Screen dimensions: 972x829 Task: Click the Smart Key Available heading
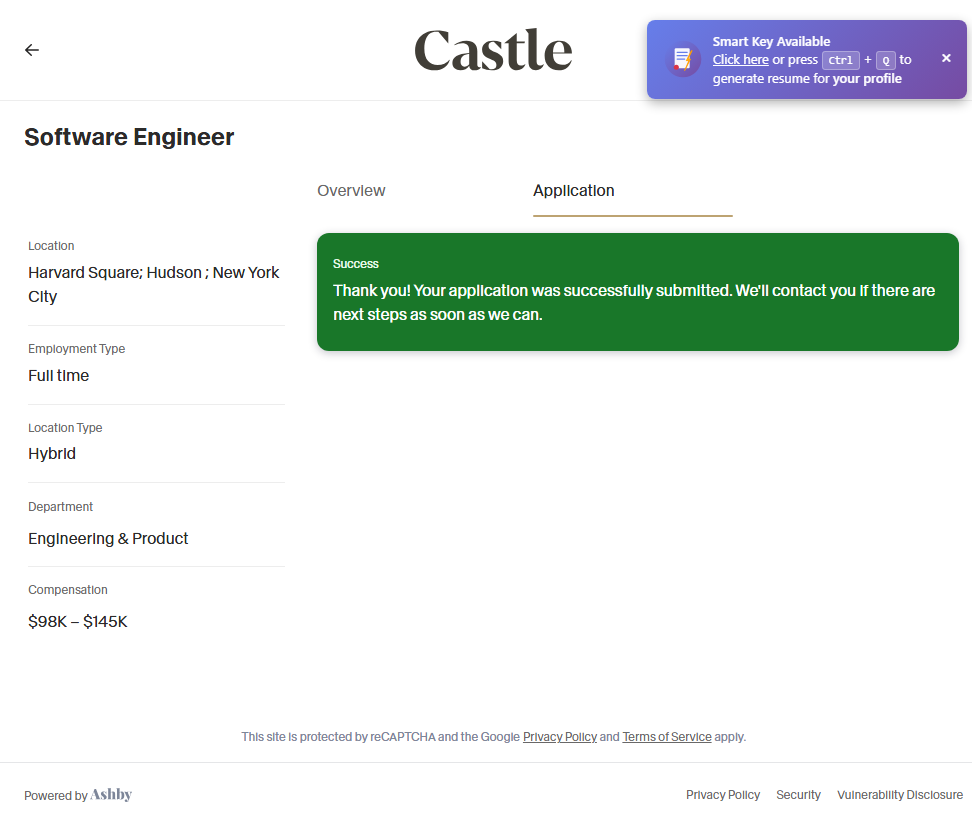771,42
